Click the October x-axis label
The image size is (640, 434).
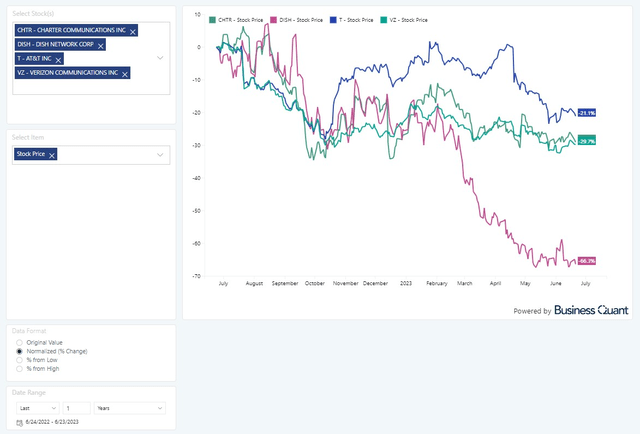tap(315, 283)
